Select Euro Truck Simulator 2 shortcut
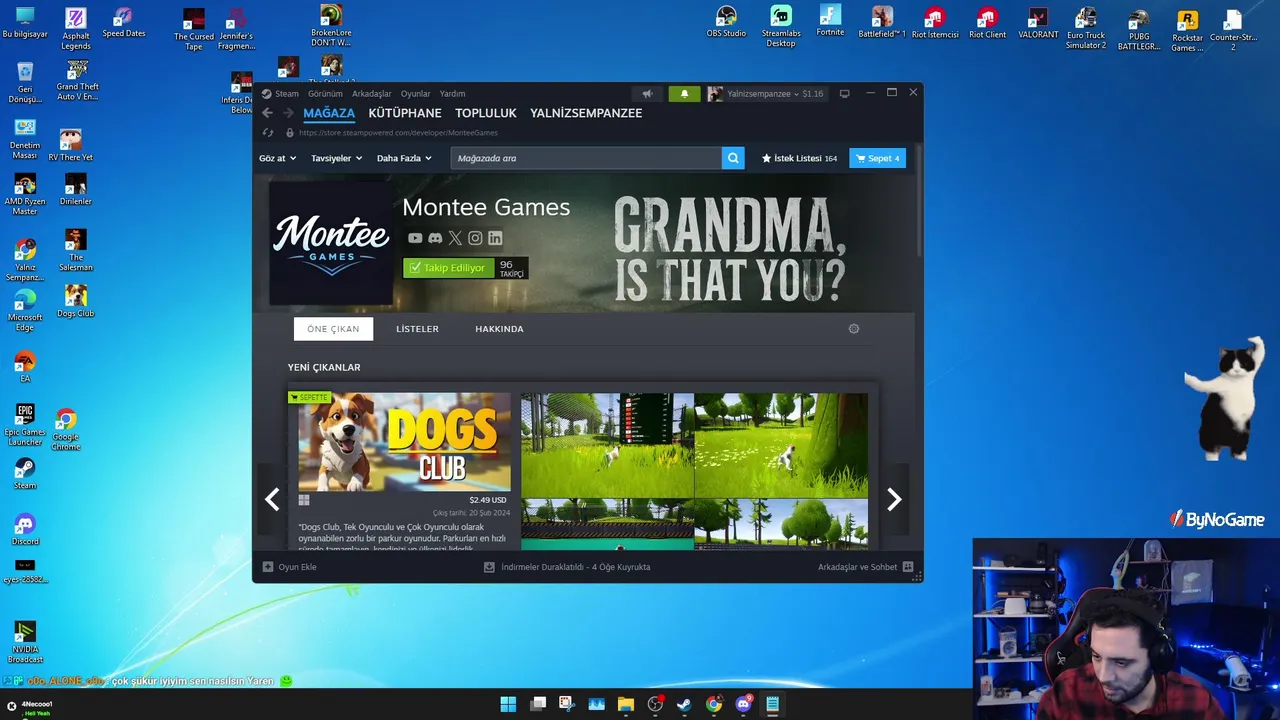Viewport: 1280px width, 720px height. click(x=1086, y=27)
